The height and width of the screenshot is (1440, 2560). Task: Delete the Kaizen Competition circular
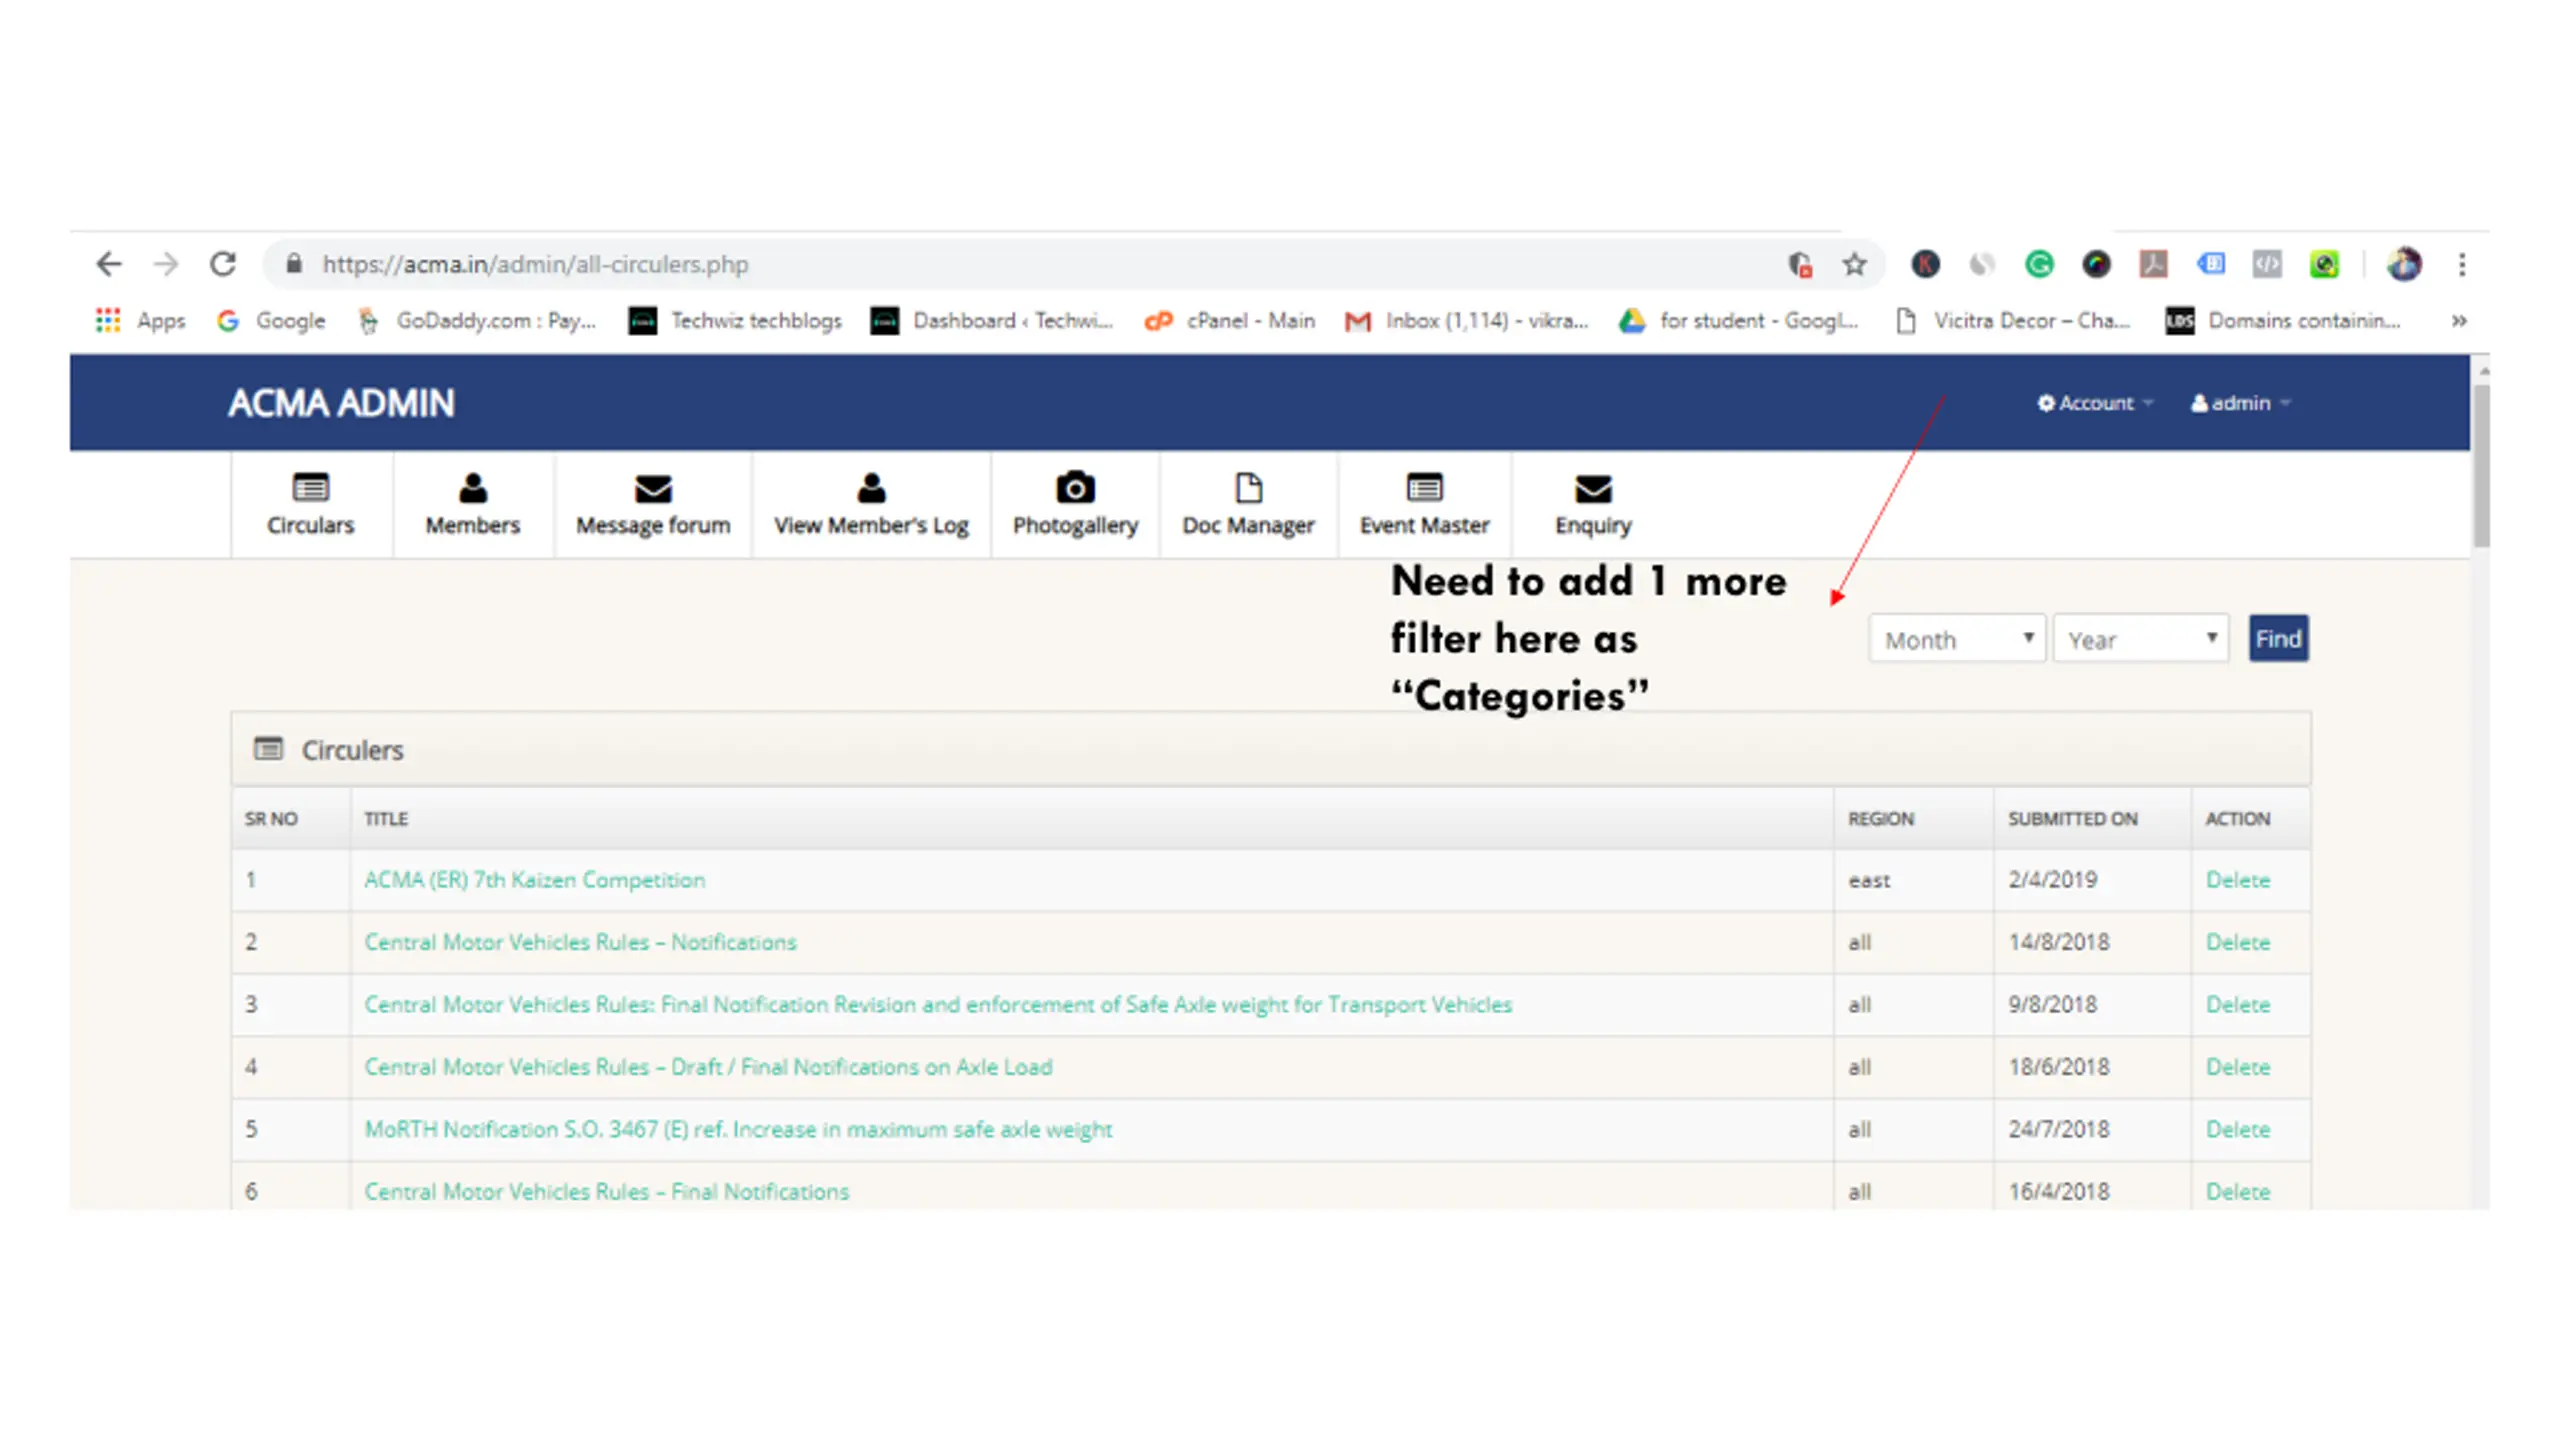pyautogui.click(x=2238, y=880)
